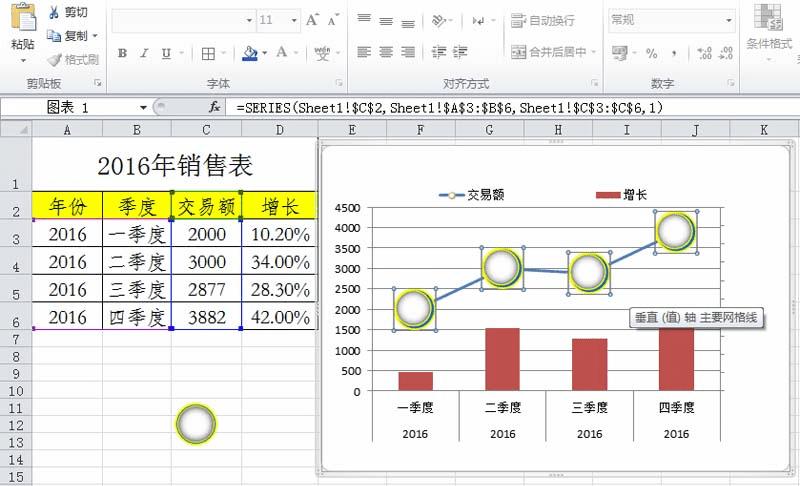800x486 pixels.
Task: Align text to bottom
Action: coord(408,22)
